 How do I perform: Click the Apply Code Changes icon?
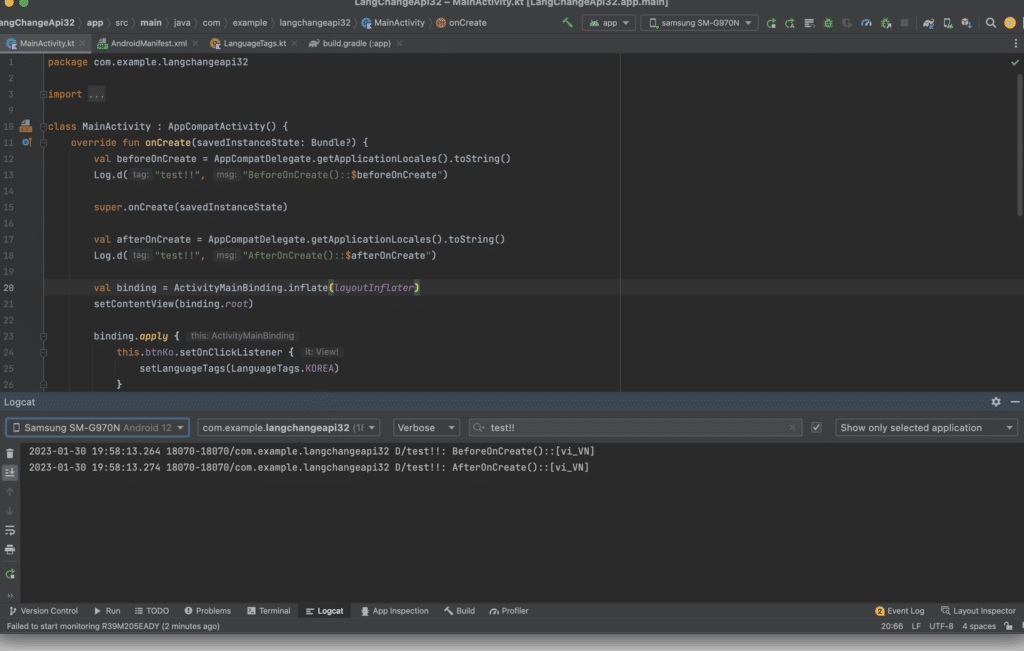pos(809,23)
